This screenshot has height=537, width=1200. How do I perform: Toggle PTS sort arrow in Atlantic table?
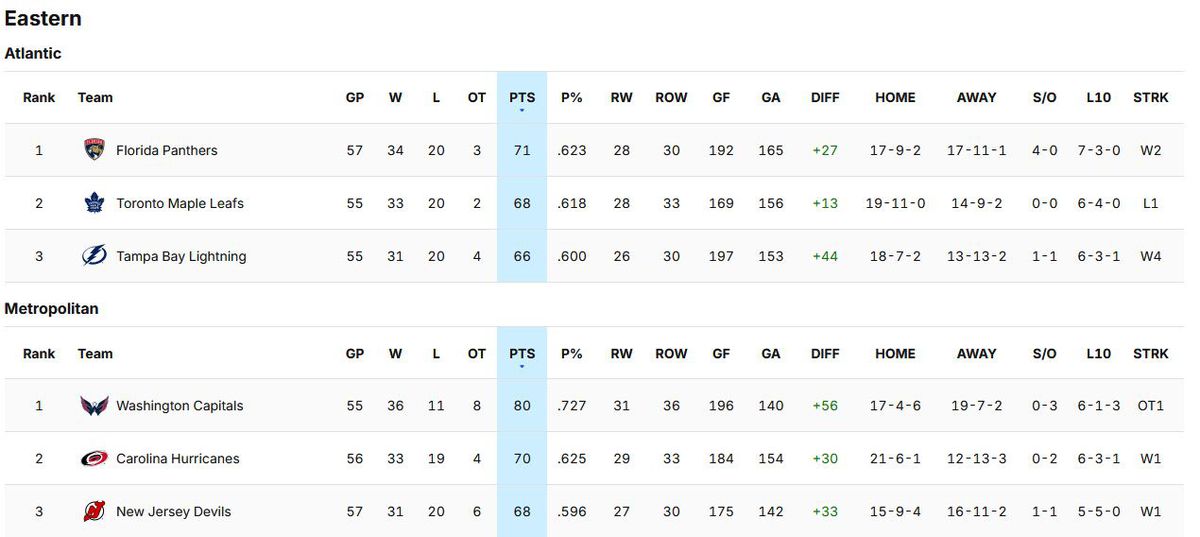(522, 110)
